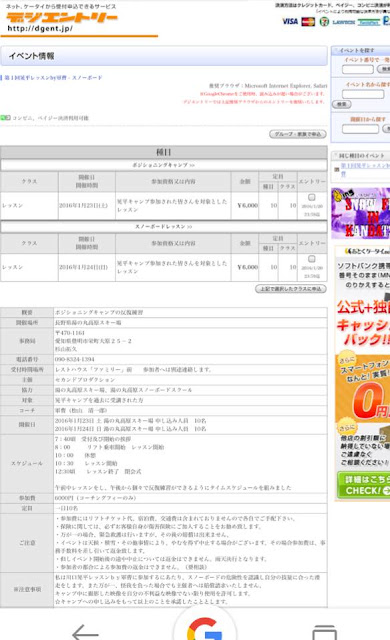Click the phone number 090-8324-1394

pos(75,359)
